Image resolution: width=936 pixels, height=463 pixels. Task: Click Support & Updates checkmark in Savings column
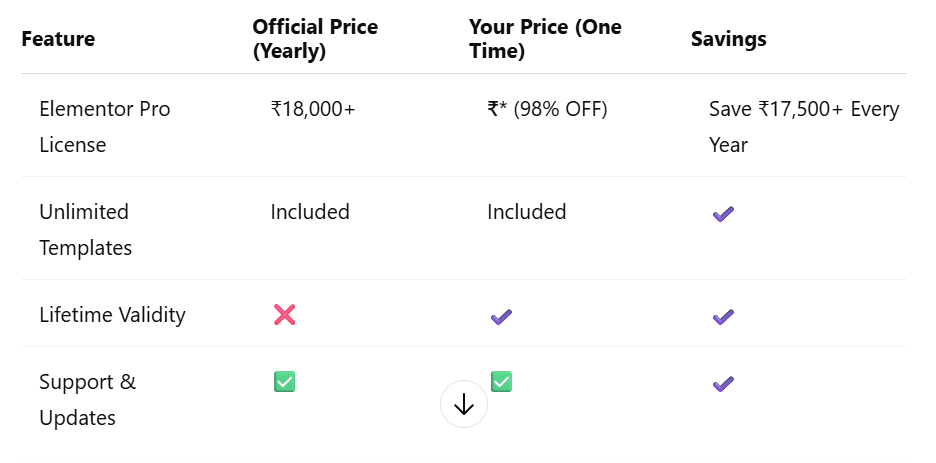click(x=723, y=382)
